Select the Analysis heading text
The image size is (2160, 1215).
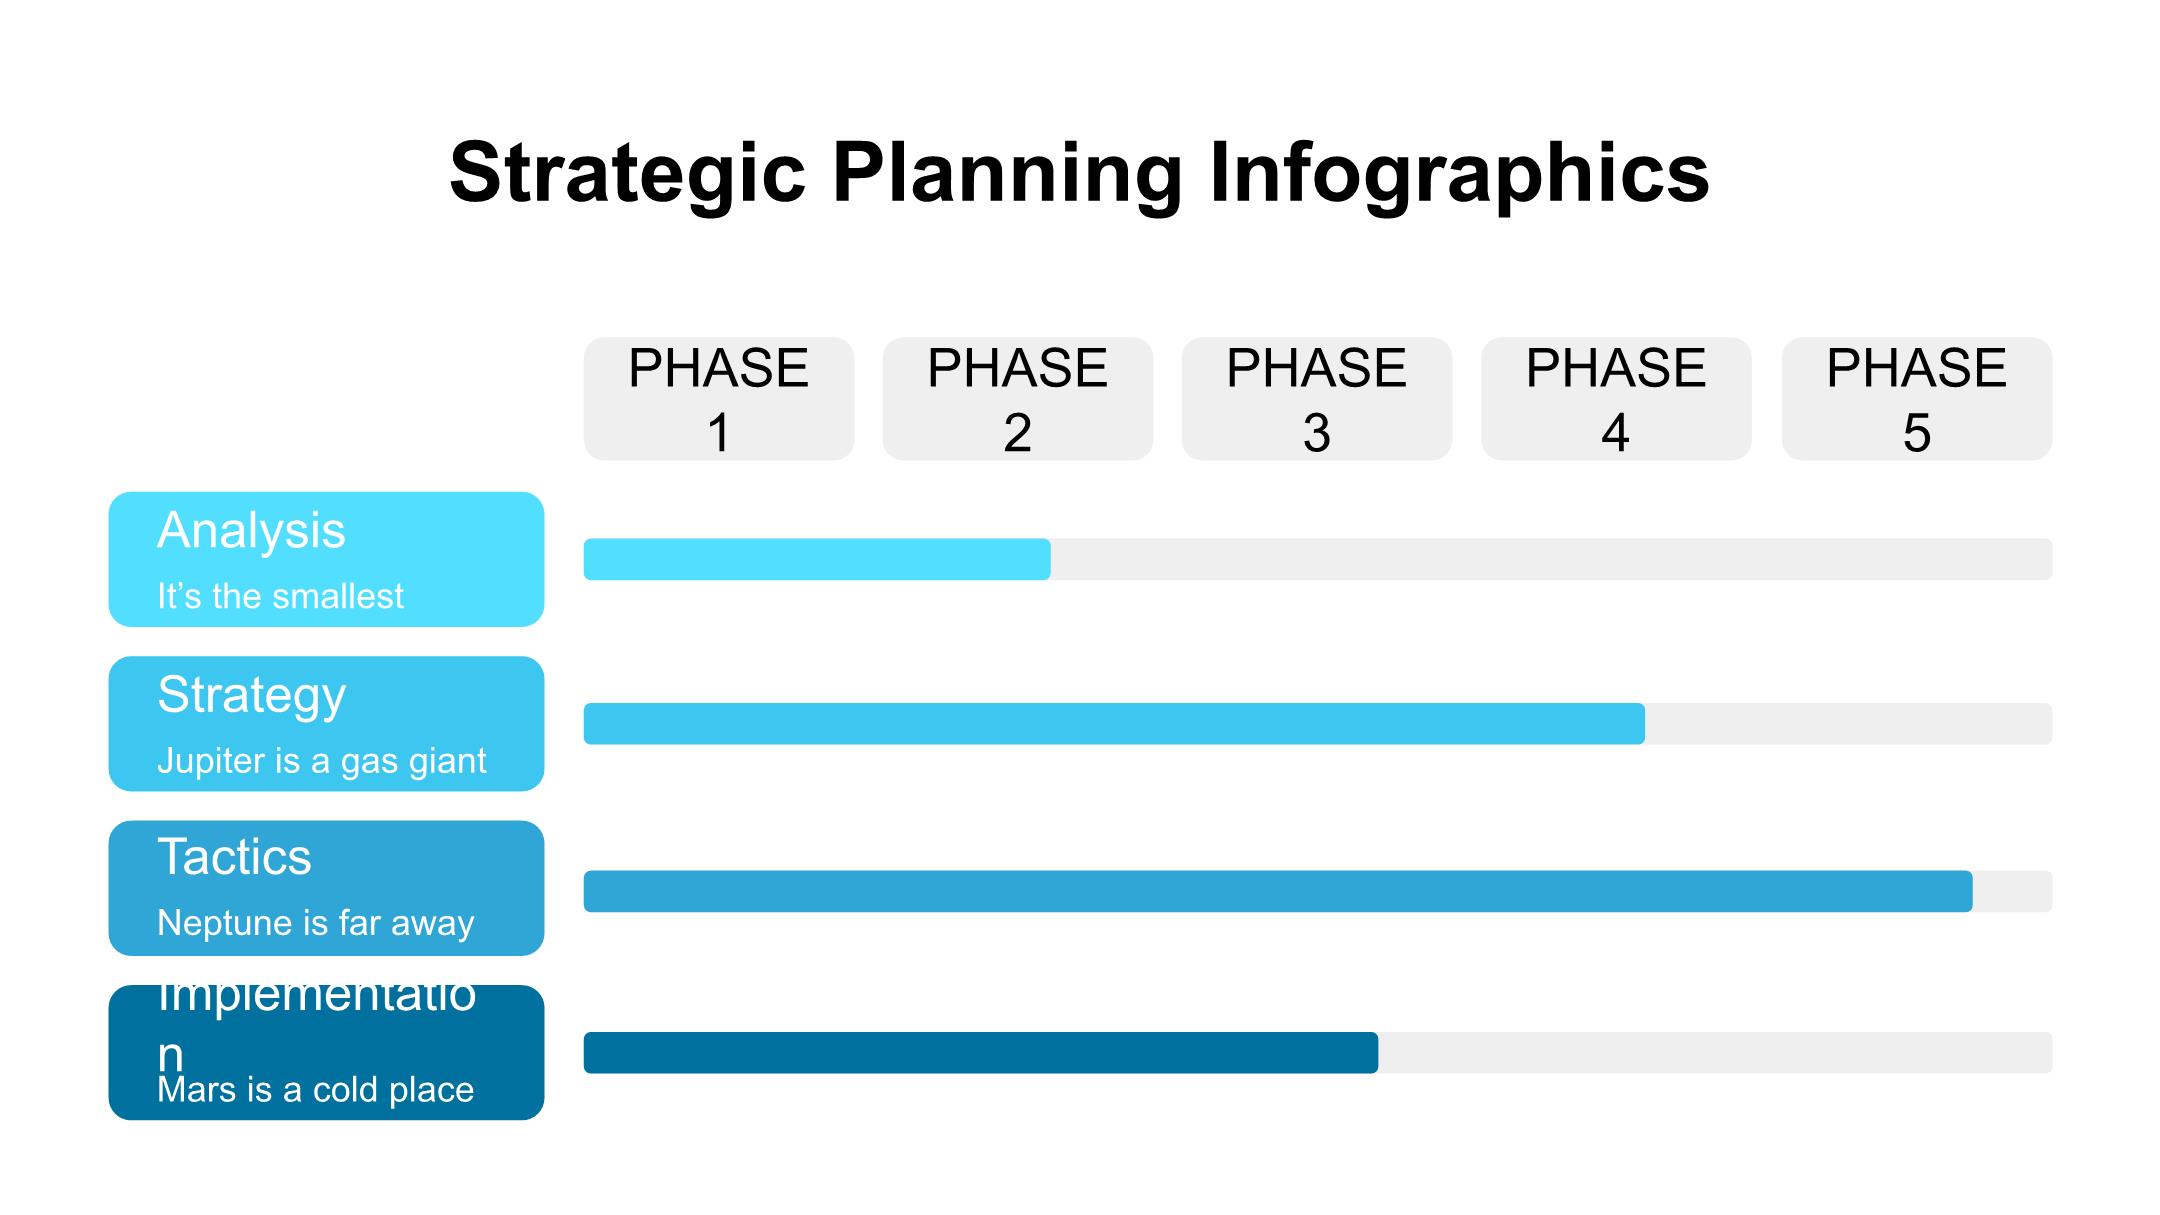pos(251,530)
